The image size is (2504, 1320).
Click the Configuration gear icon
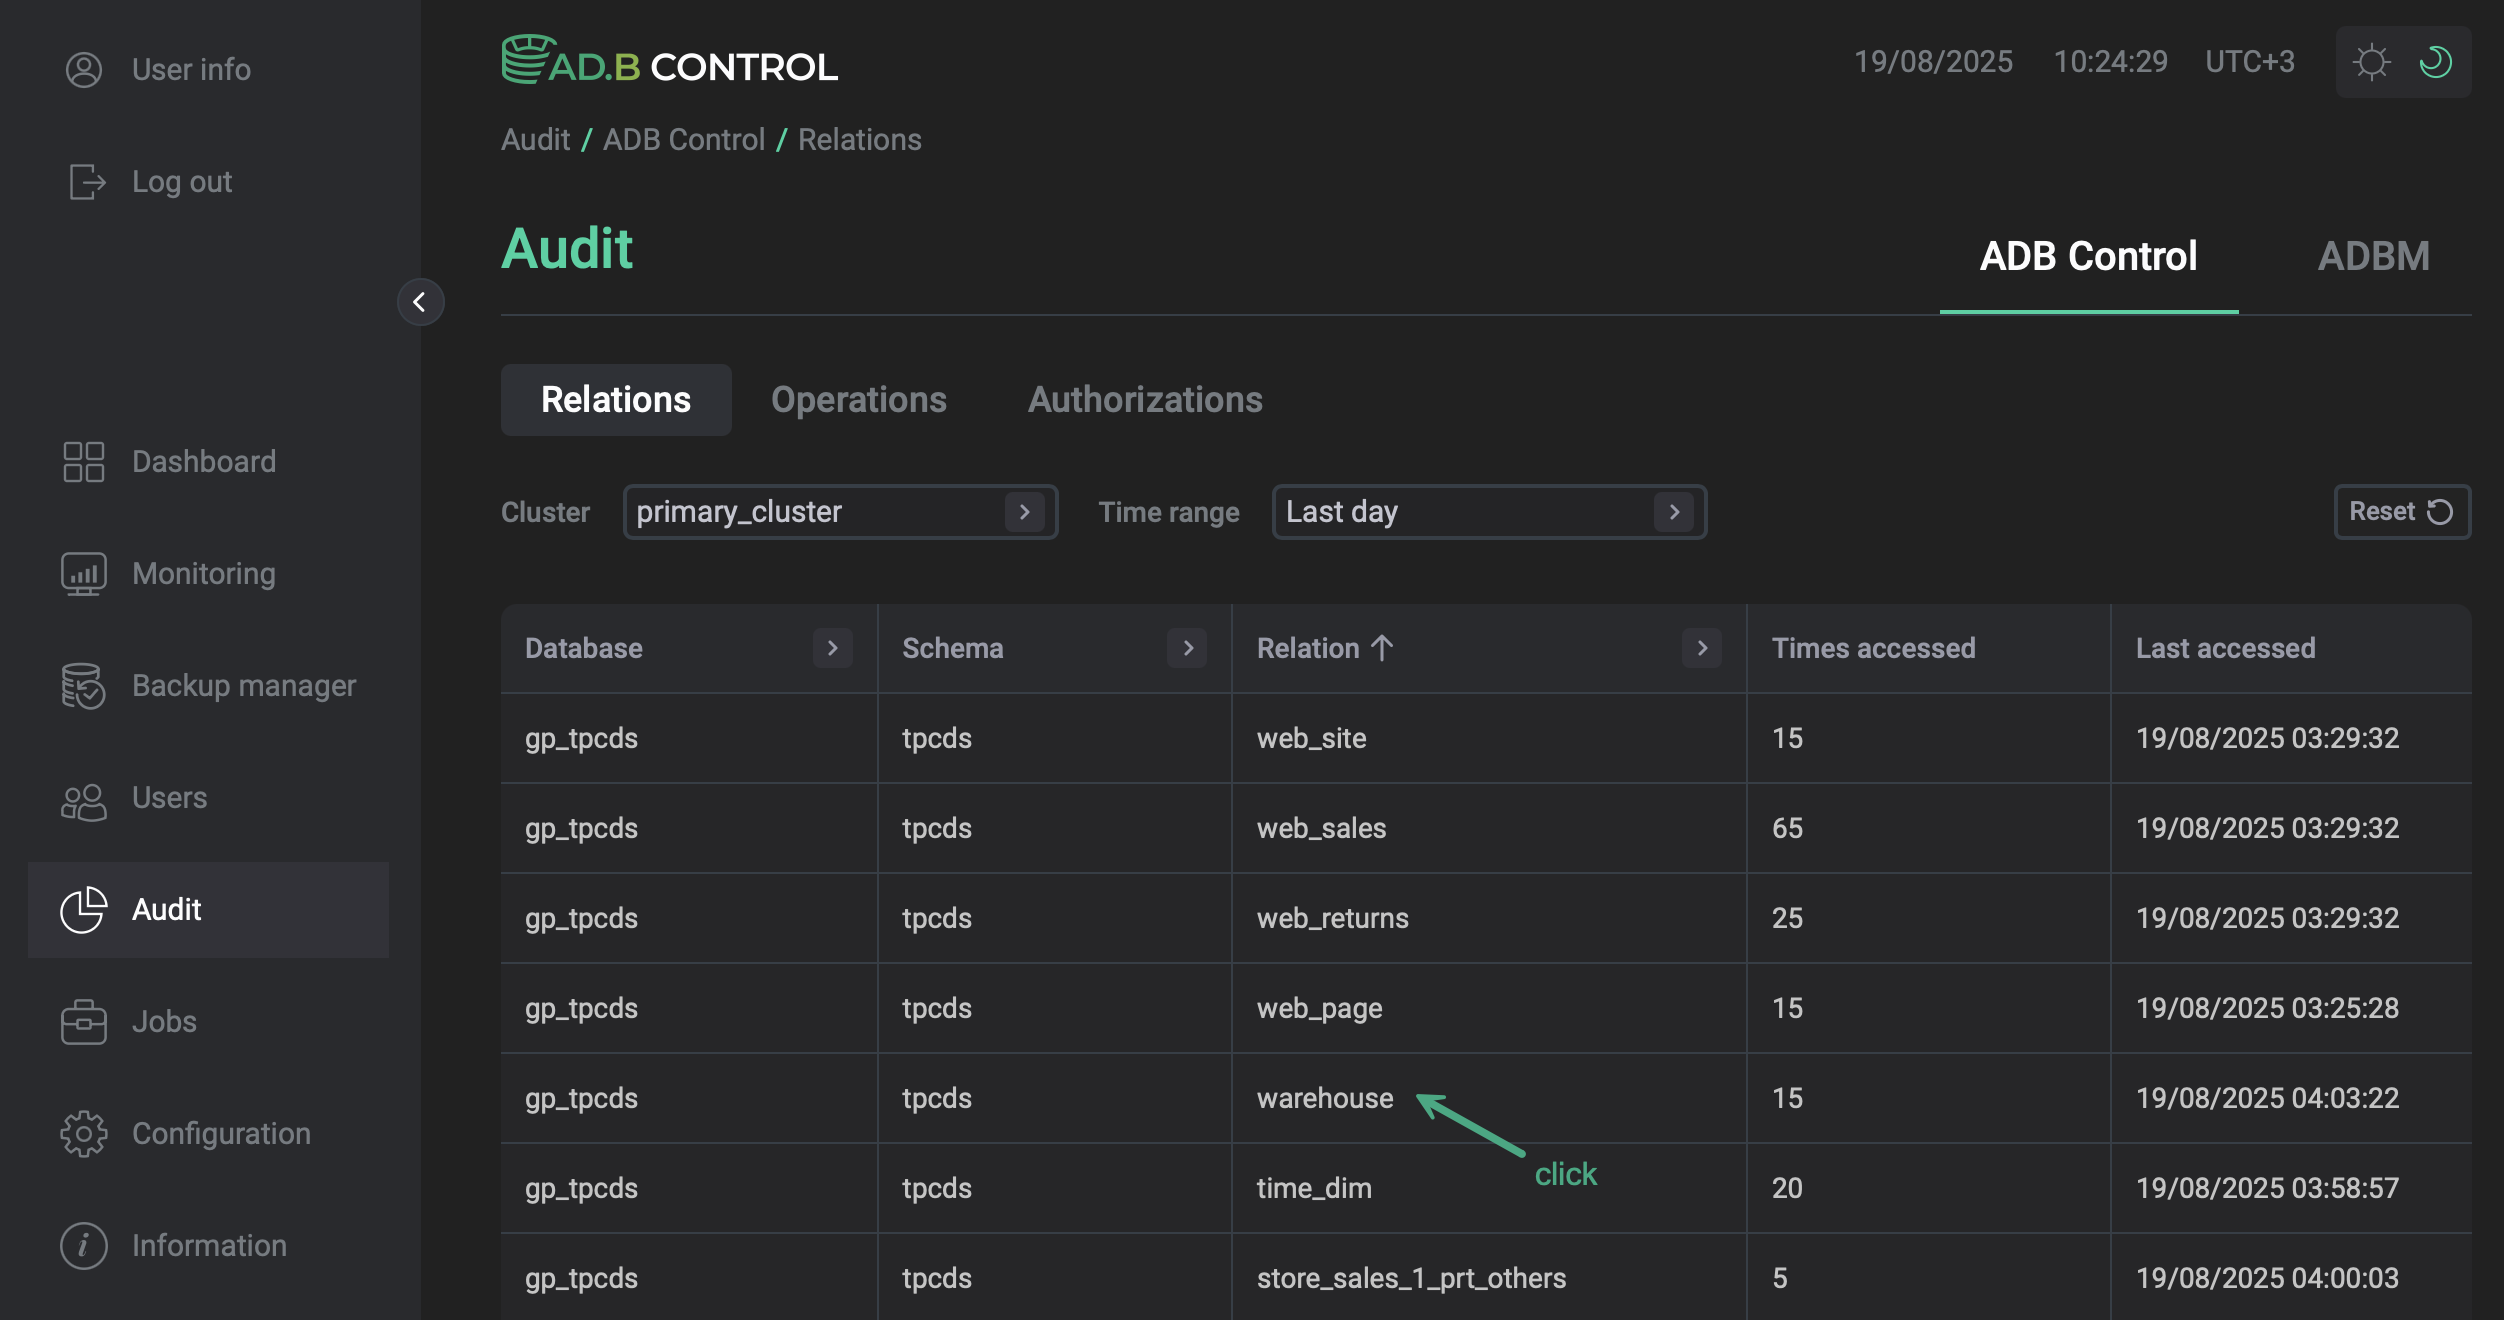click(84, 1133)
